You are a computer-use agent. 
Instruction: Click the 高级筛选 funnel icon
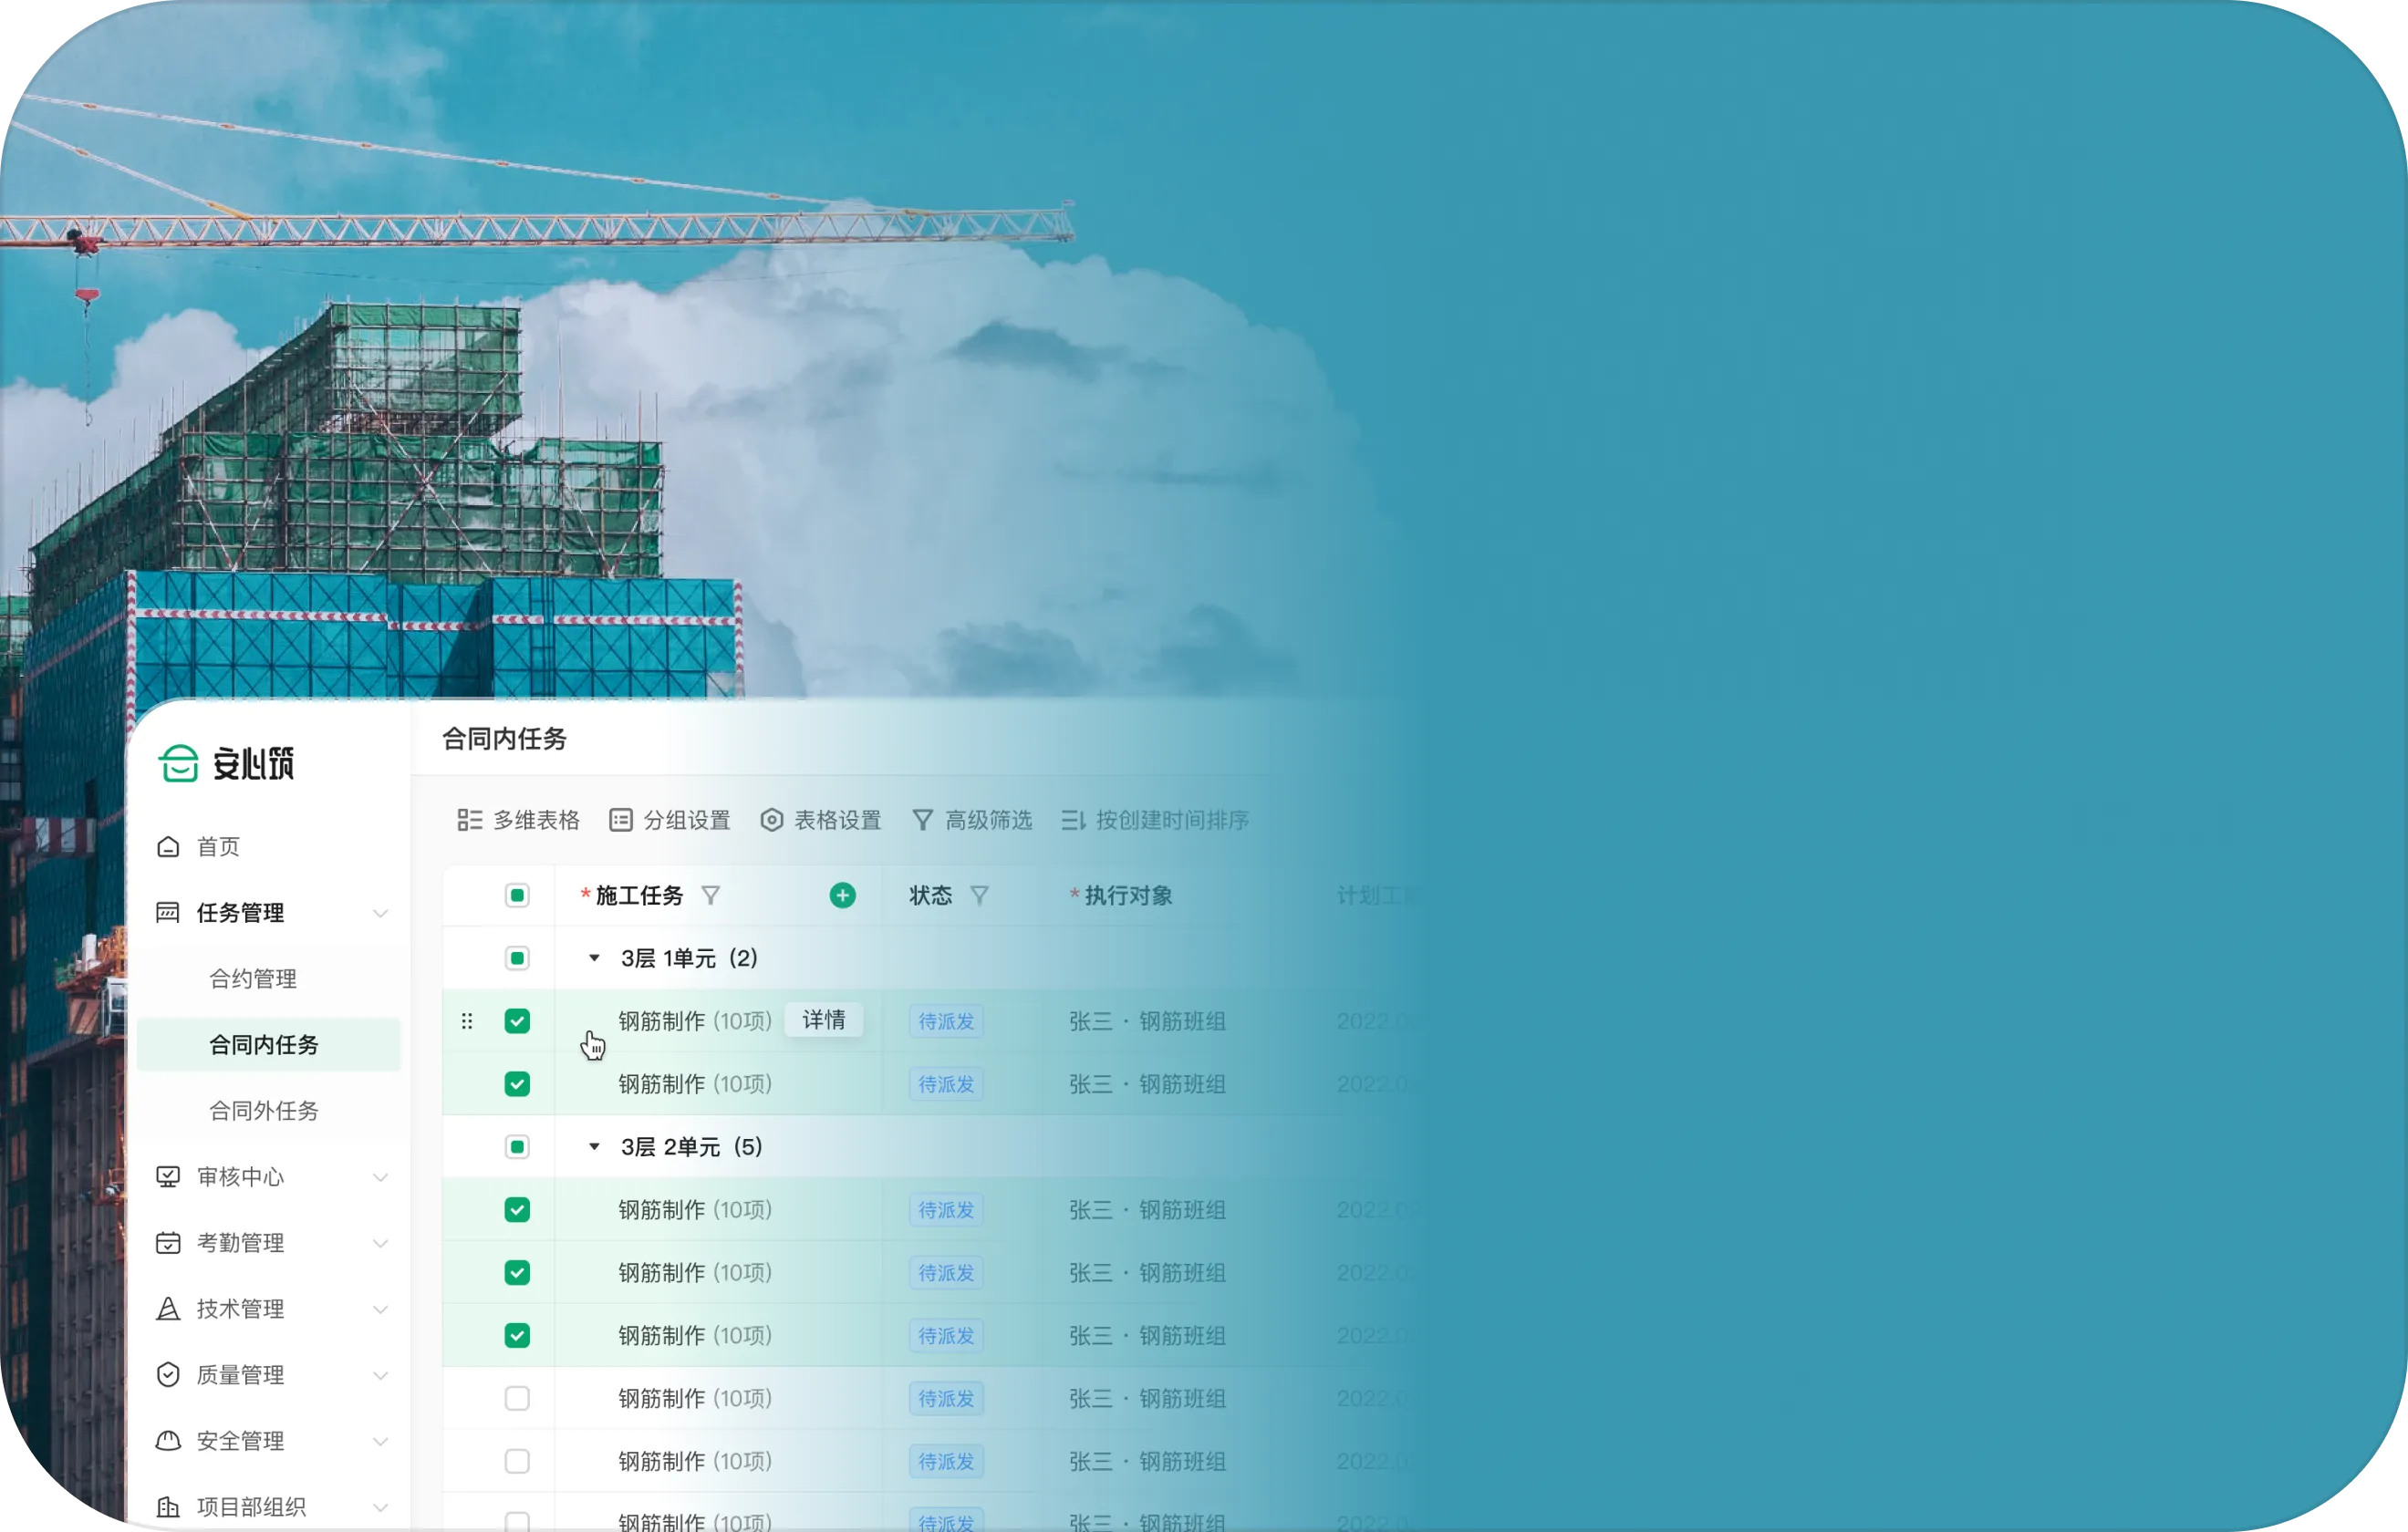coord(922,820)
